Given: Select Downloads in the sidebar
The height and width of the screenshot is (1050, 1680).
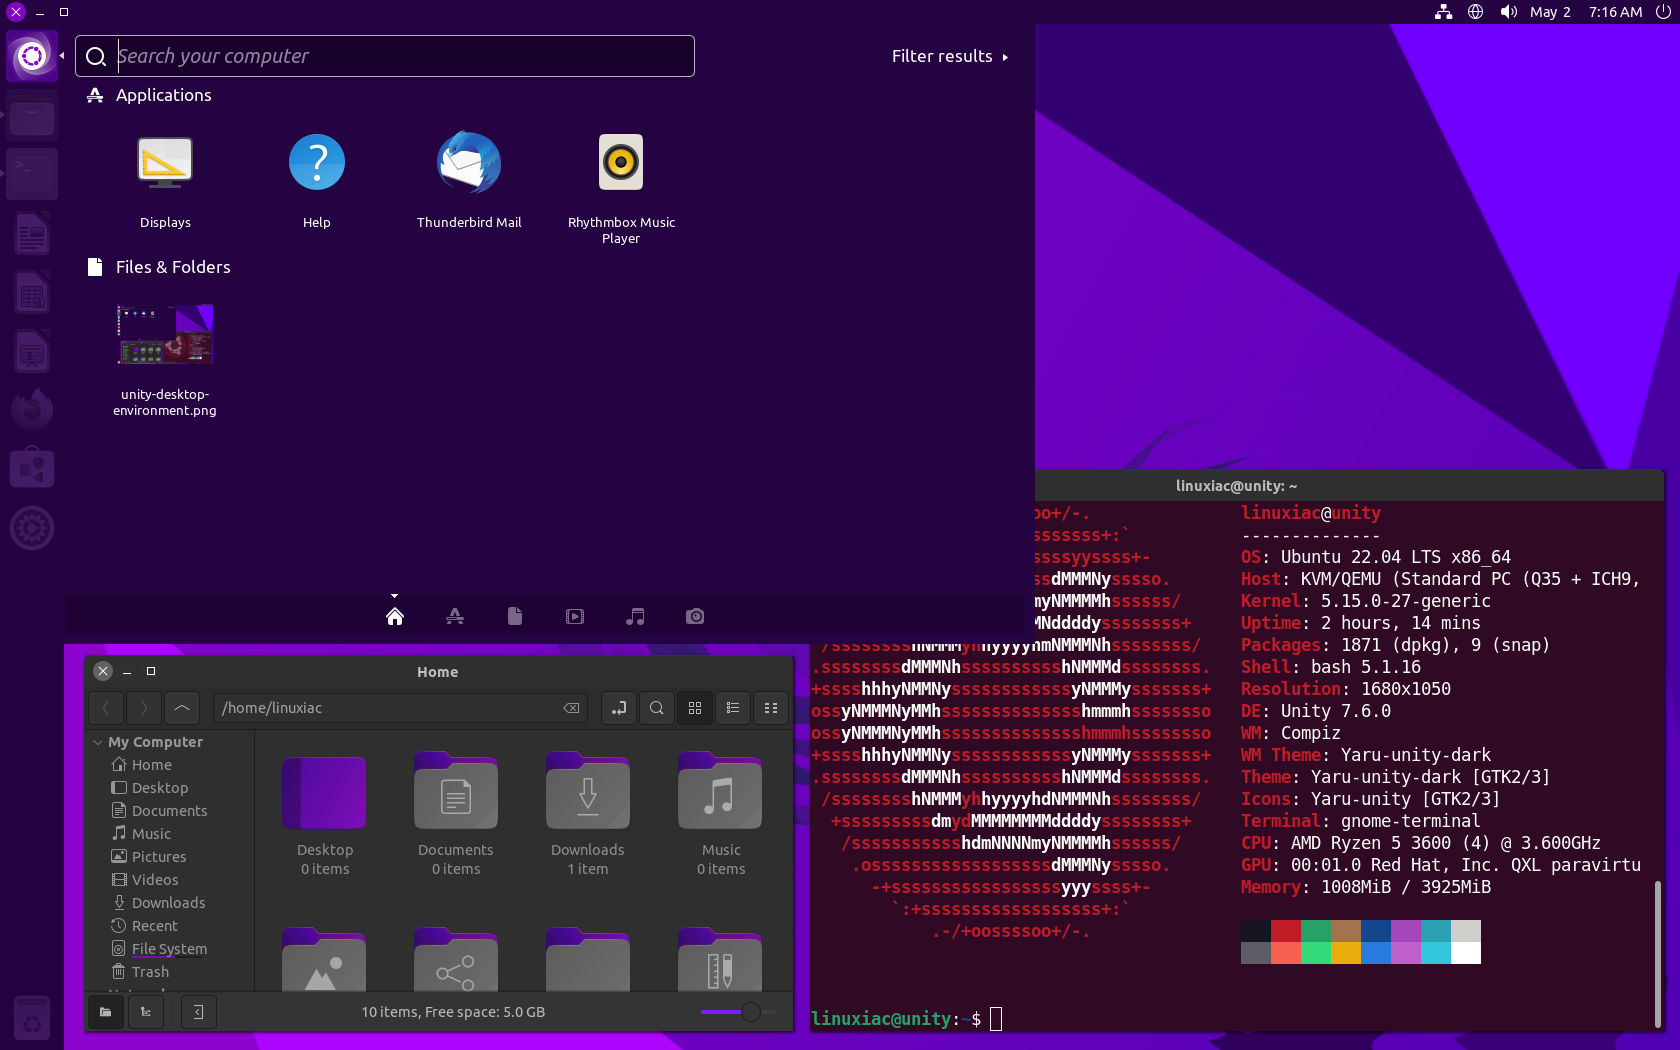Looking at the screenshot, I should pos(168,903).
